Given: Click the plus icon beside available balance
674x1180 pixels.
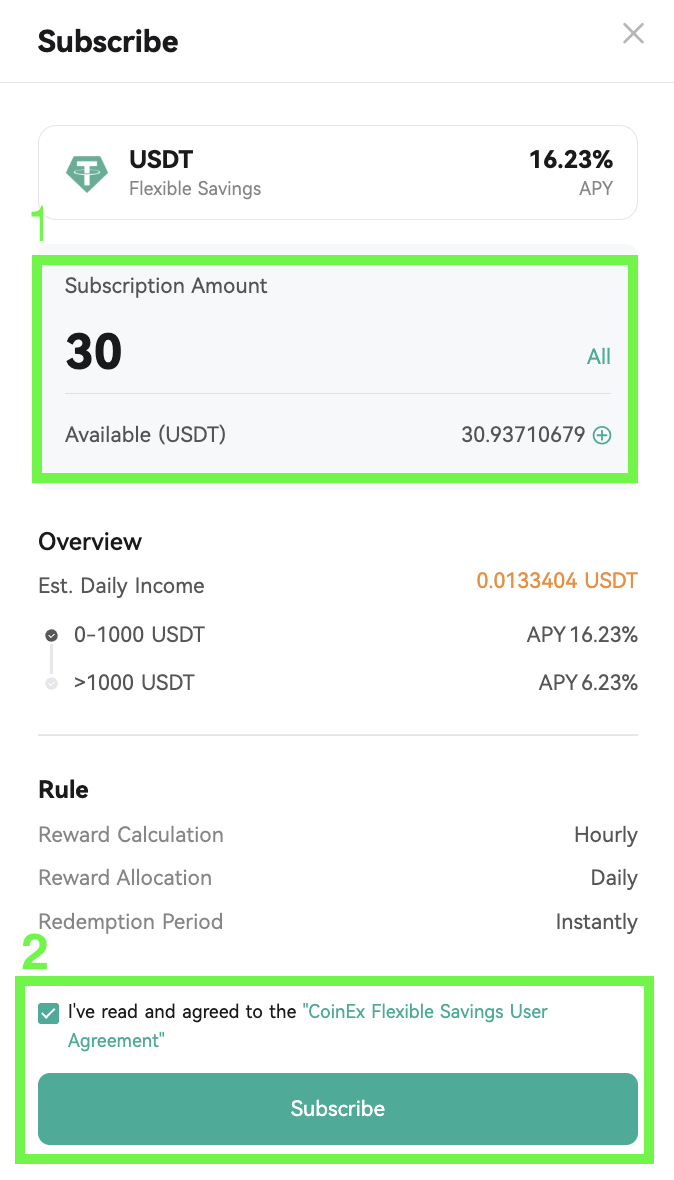Looking at the screenshot, I should 602,435.
